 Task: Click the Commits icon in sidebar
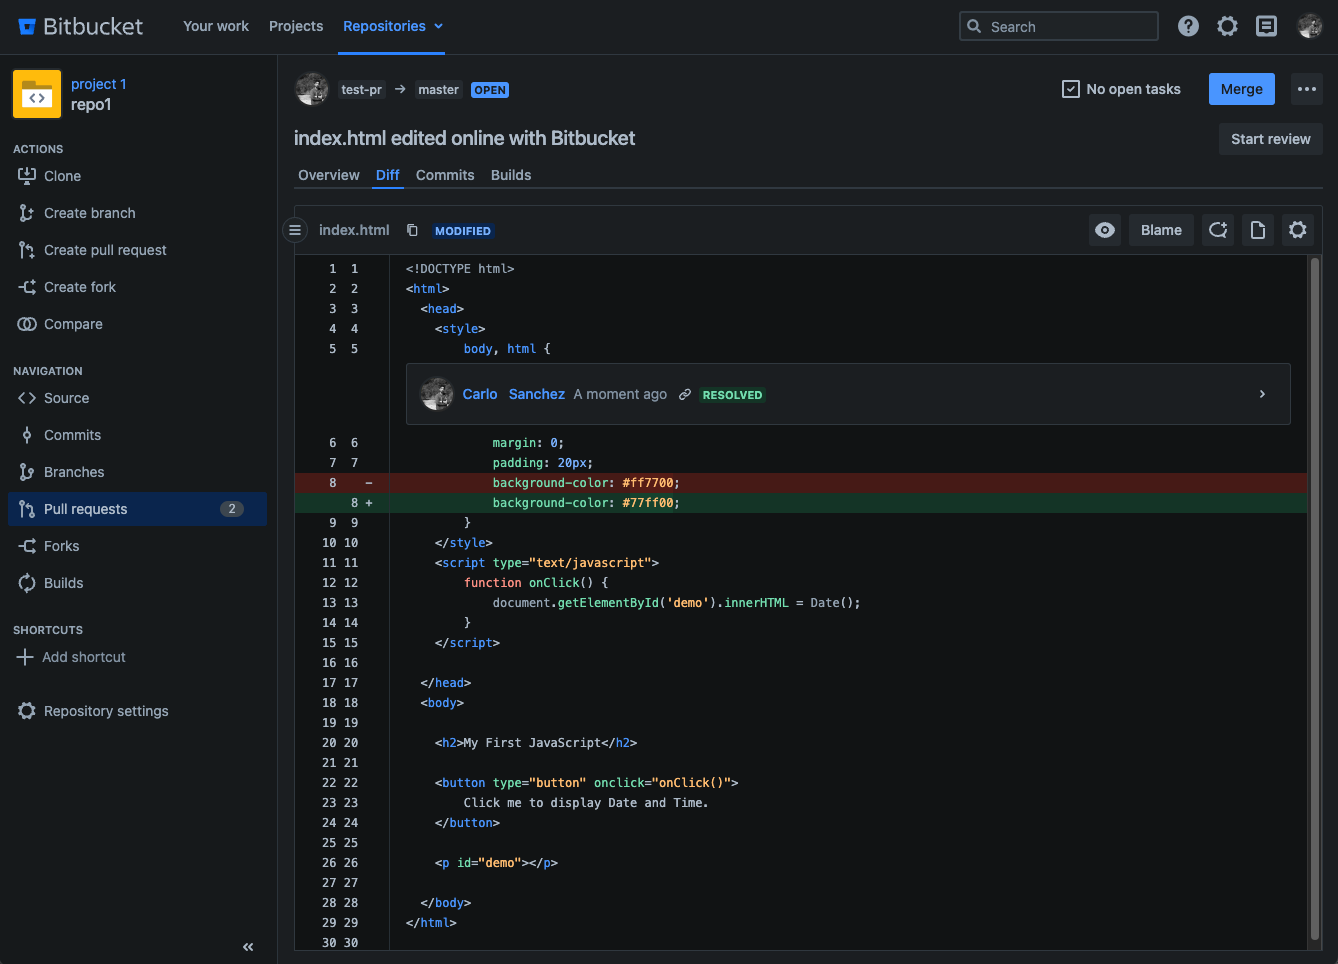pos(27,435)
